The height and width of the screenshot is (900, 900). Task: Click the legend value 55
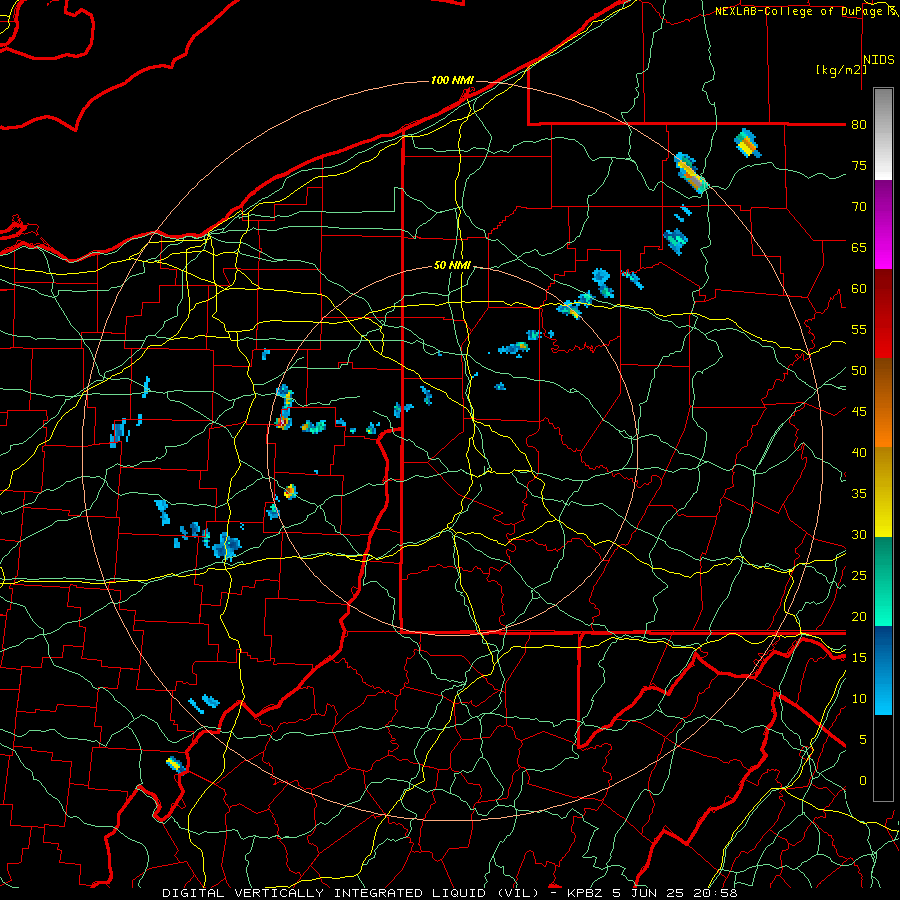pyautogui.click(x=859, y=329)
